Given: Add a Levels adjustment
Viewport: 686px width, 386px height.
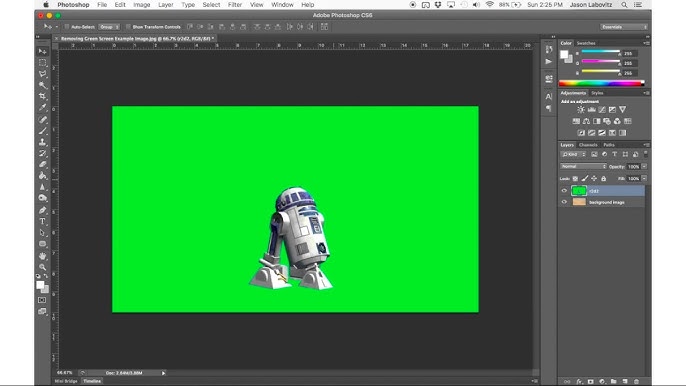Looking at the screenshot, I should point(592,110).
